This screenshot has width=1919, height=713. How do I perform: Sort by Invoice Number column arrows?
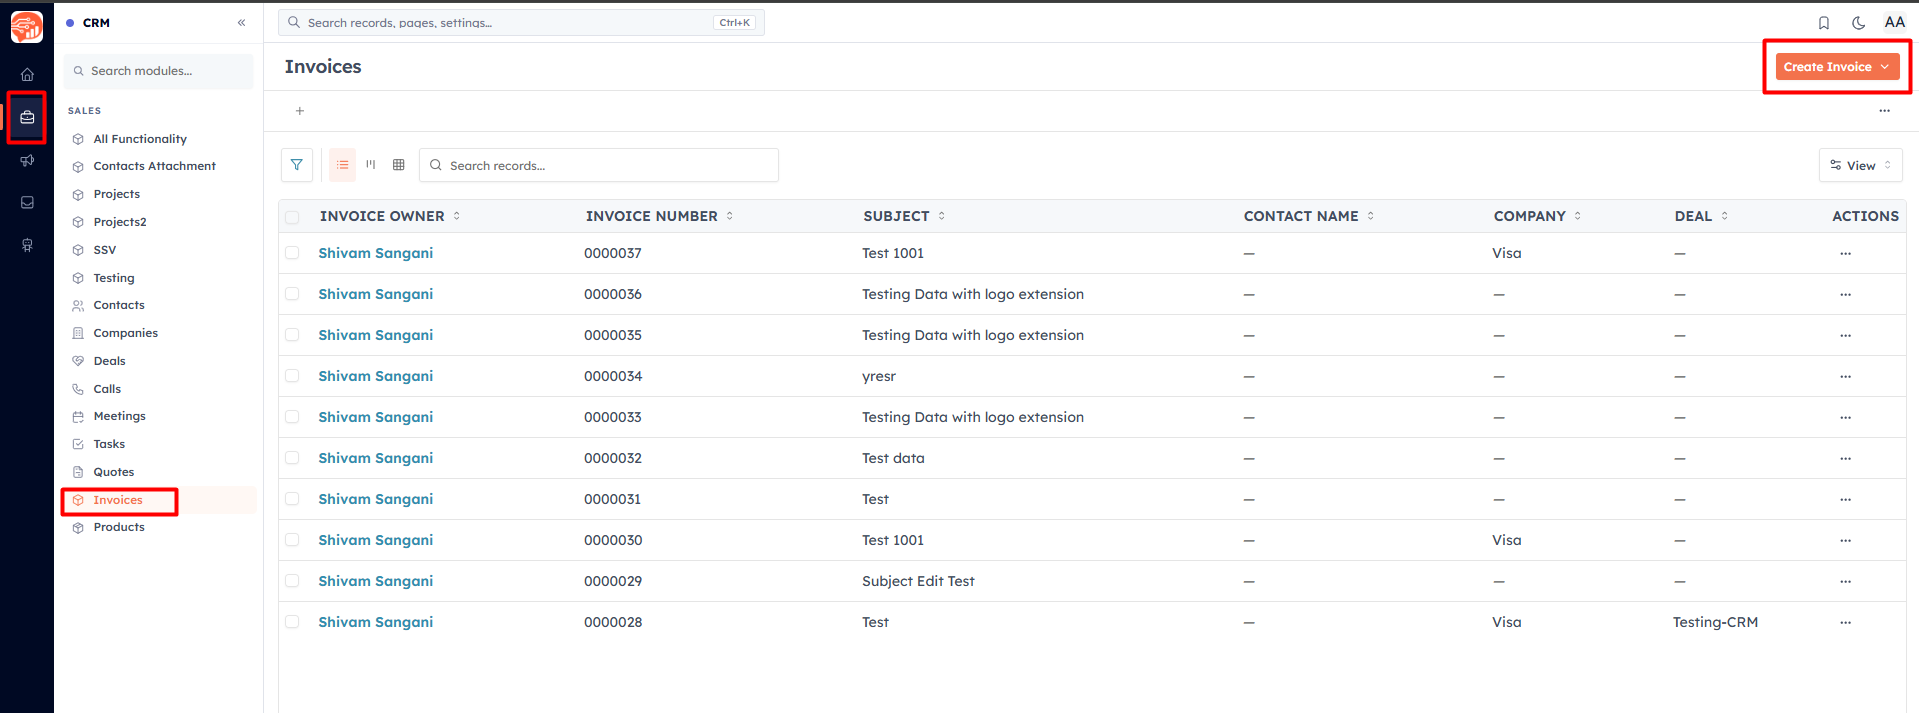pyautogui.click(x=730, y=216)
